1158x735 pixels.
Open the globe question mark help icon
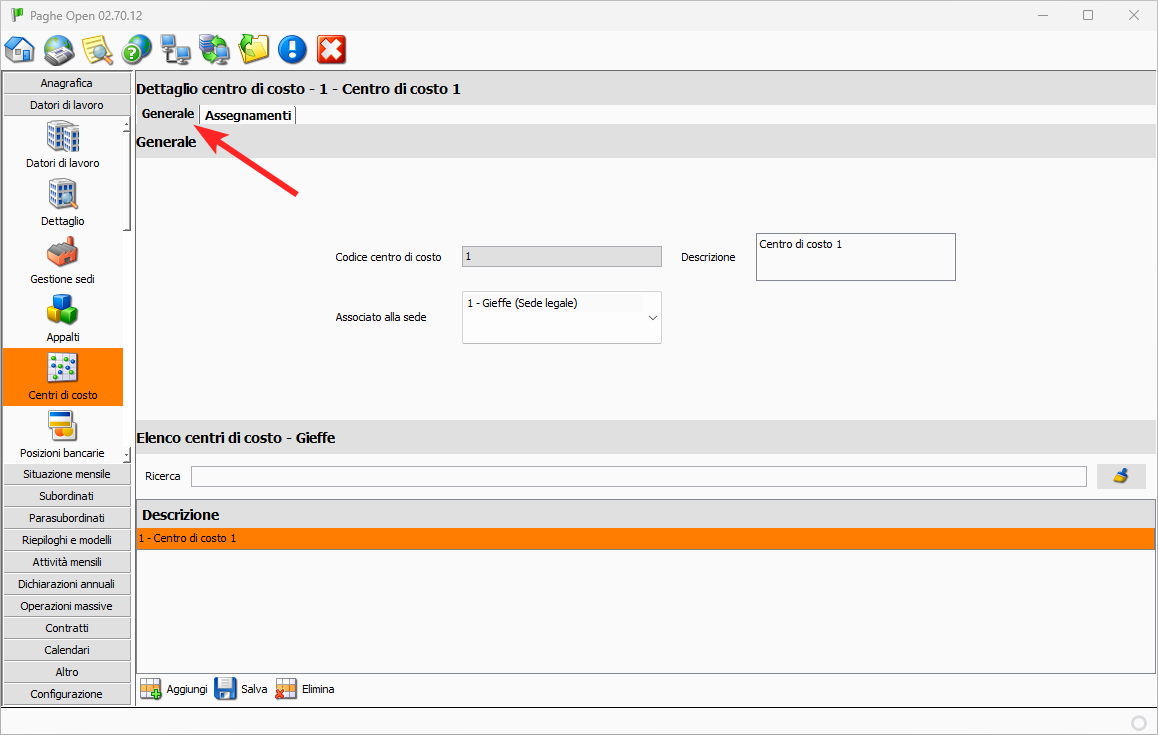pos(136,49)
